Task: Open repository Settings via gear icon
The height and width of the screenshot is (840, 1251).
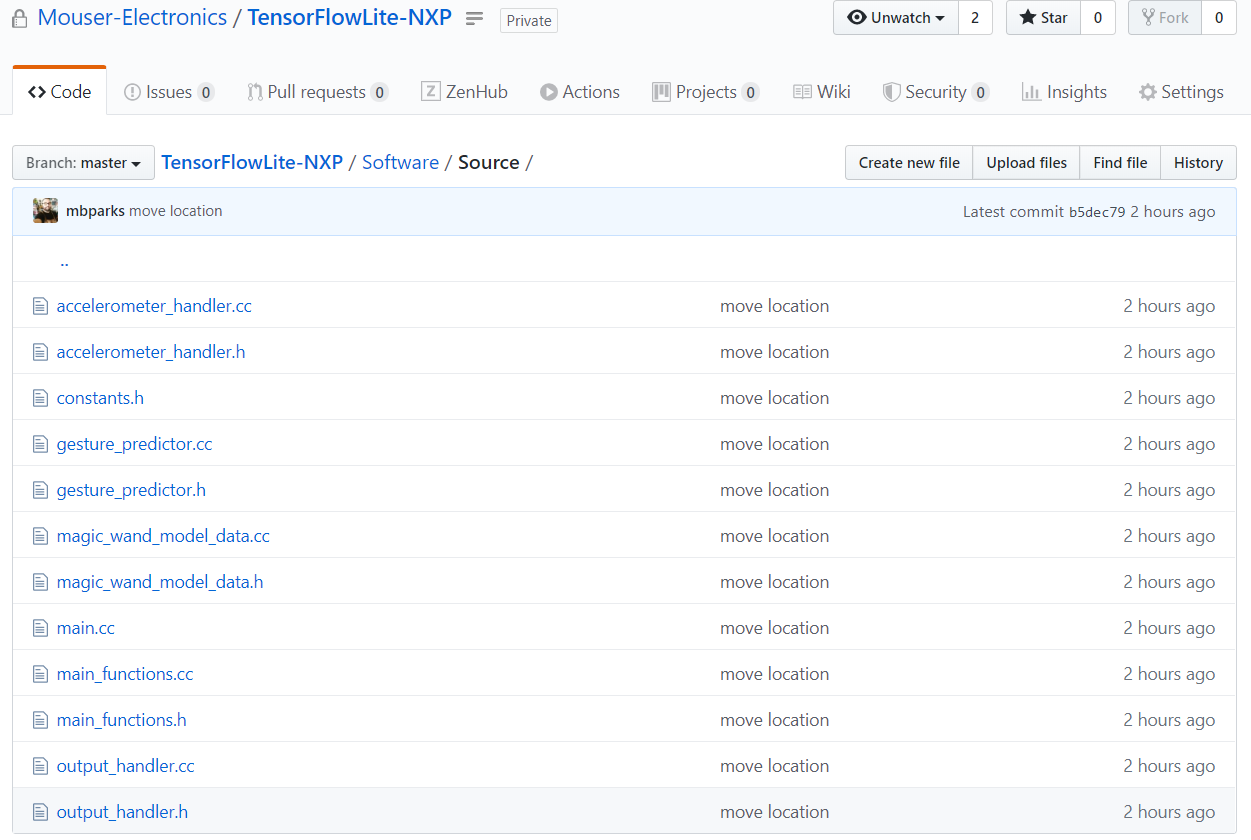Action: click(1146, 91)
